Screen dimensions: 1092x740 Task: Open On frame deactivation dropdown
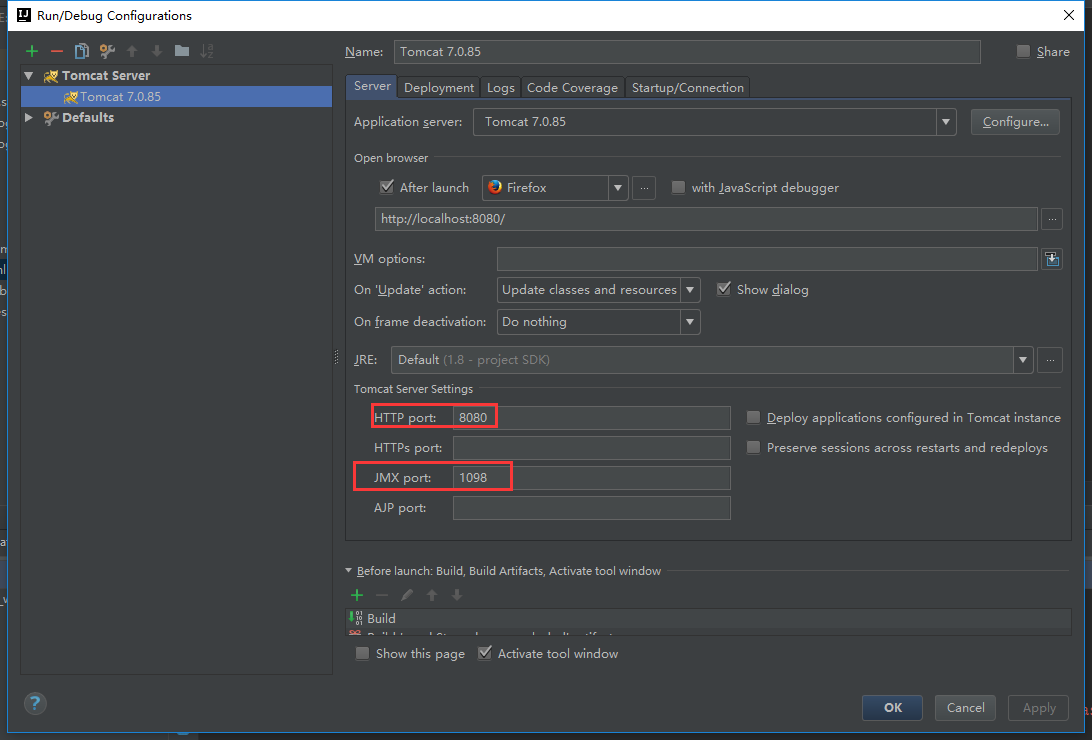[690, 322]
